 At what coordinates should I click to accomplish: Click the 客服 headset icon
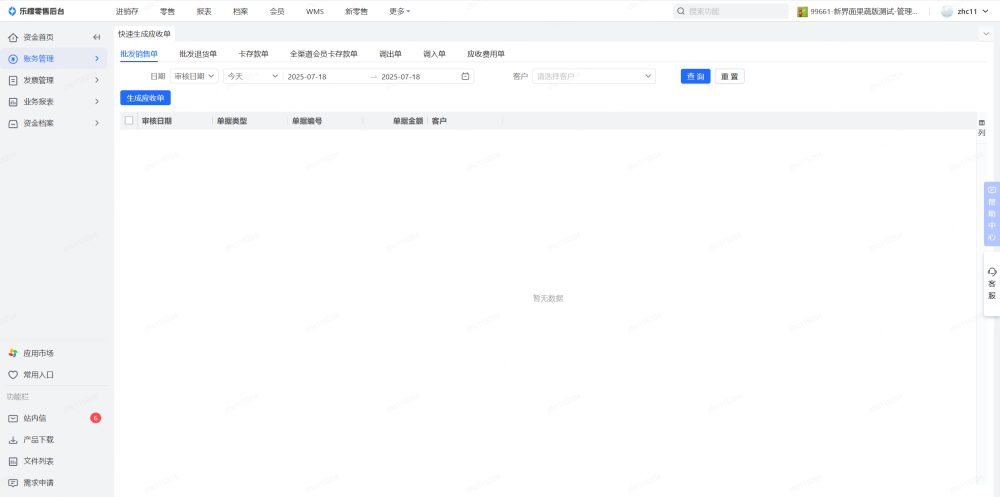(991, 272)
